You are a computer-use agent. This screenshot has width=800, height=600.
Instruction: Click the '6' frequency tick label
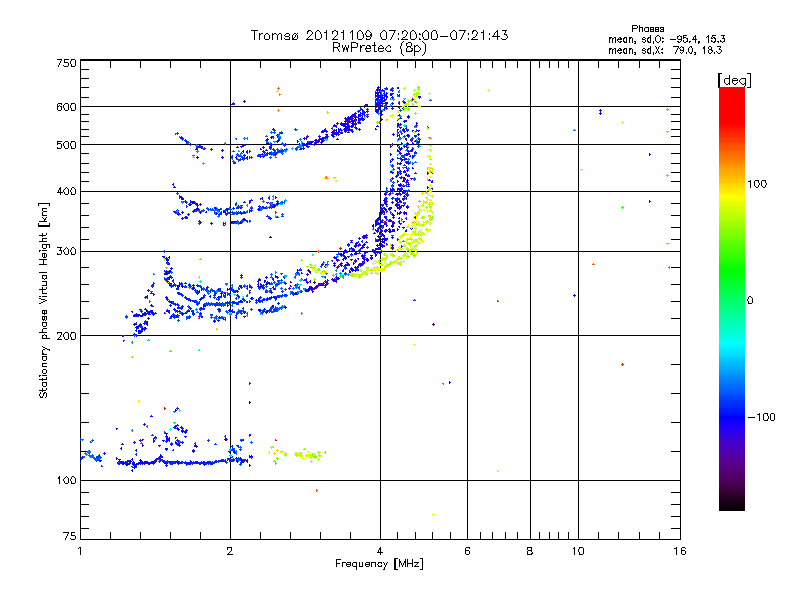[x=467, y=551]
